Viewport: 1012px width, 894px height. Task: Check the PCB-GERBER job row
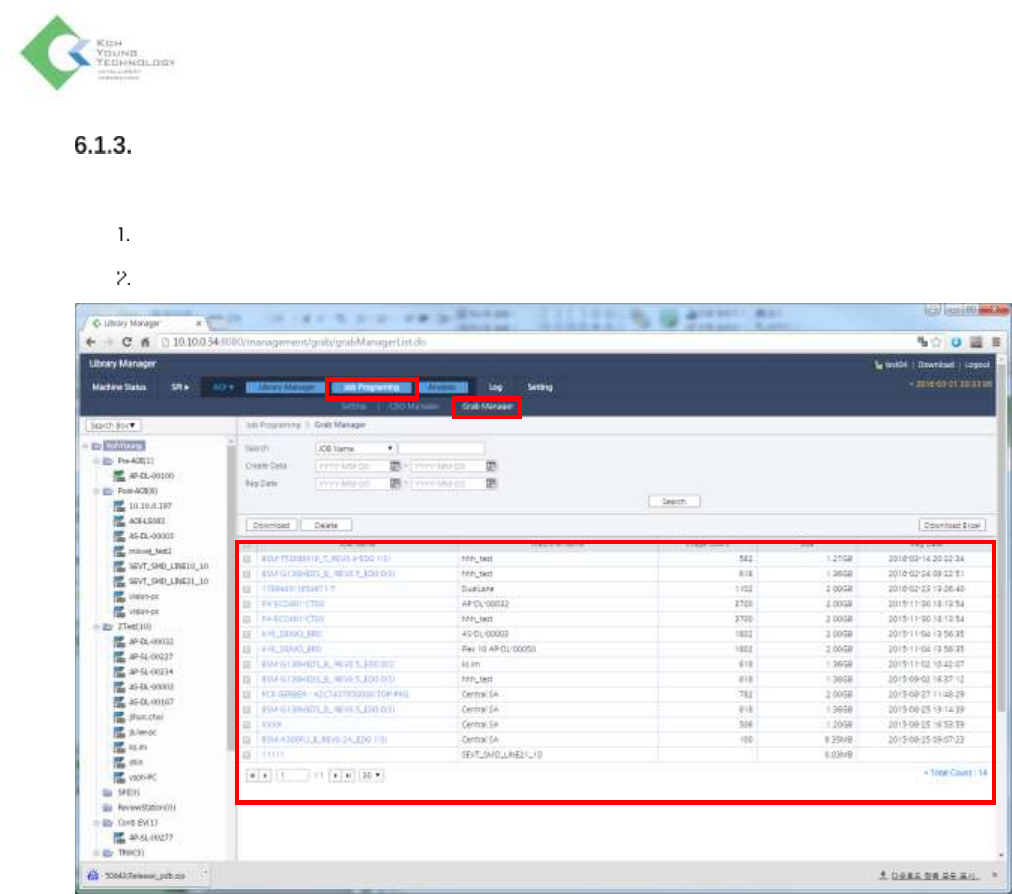point(247,695)
